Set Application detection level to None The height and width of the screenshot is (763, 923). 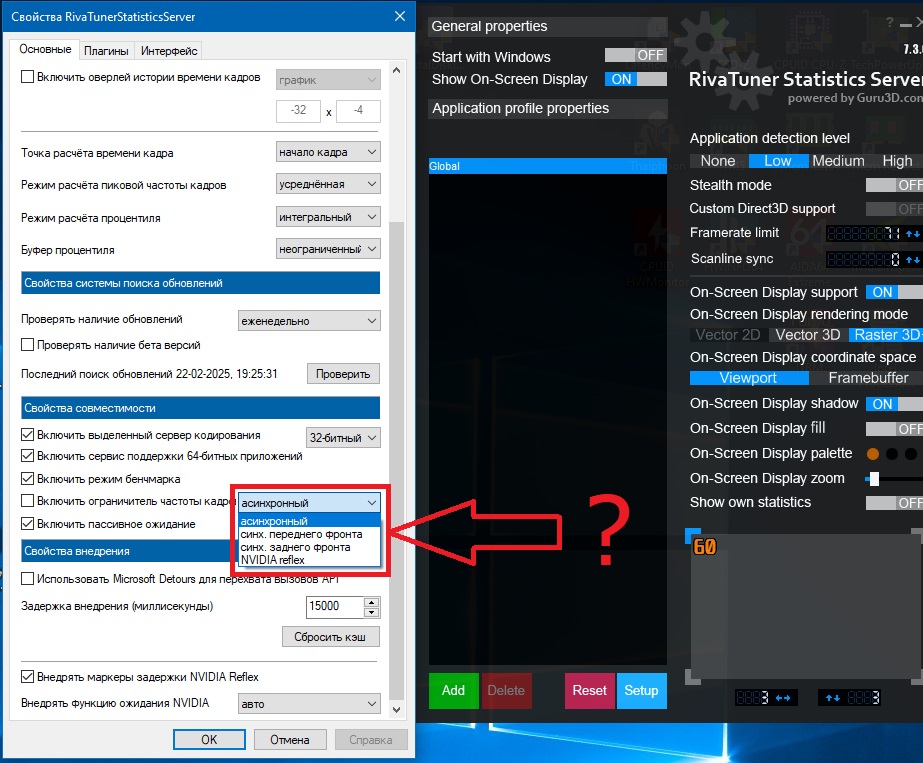tap(718, 161)
